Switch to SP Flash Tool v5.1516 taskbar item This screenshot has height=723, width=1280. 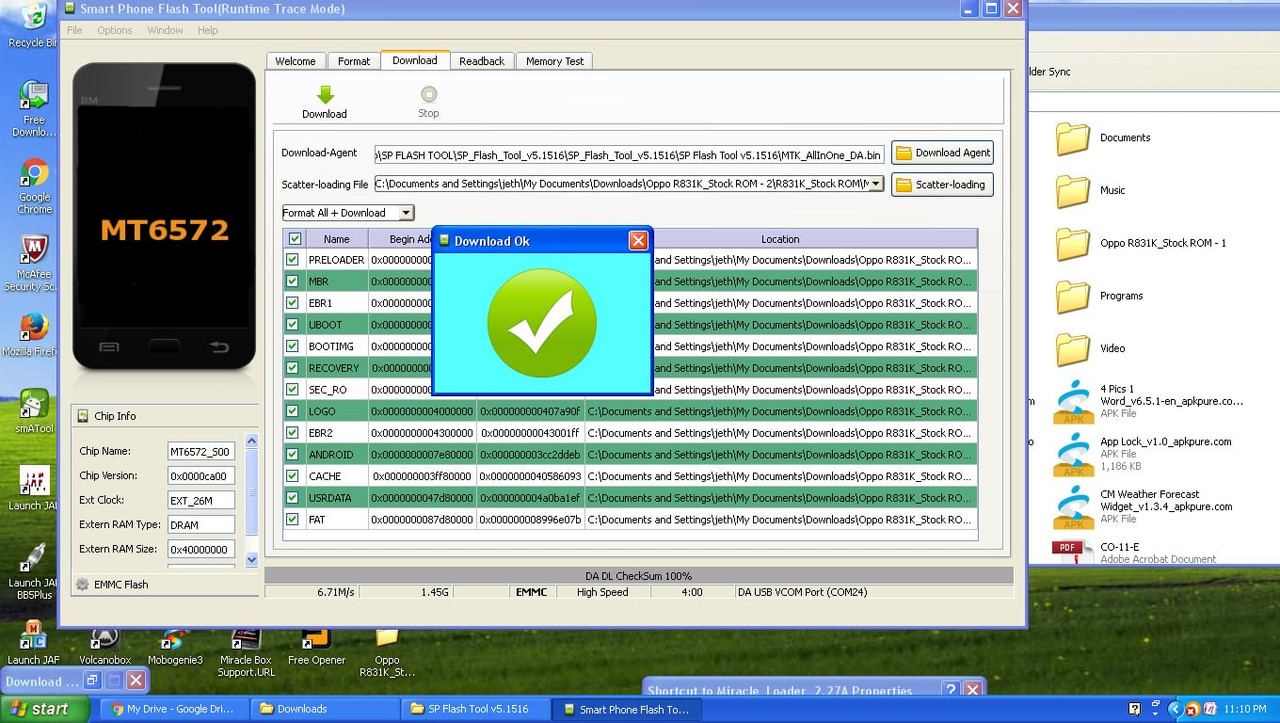click(x=476, y=709)
